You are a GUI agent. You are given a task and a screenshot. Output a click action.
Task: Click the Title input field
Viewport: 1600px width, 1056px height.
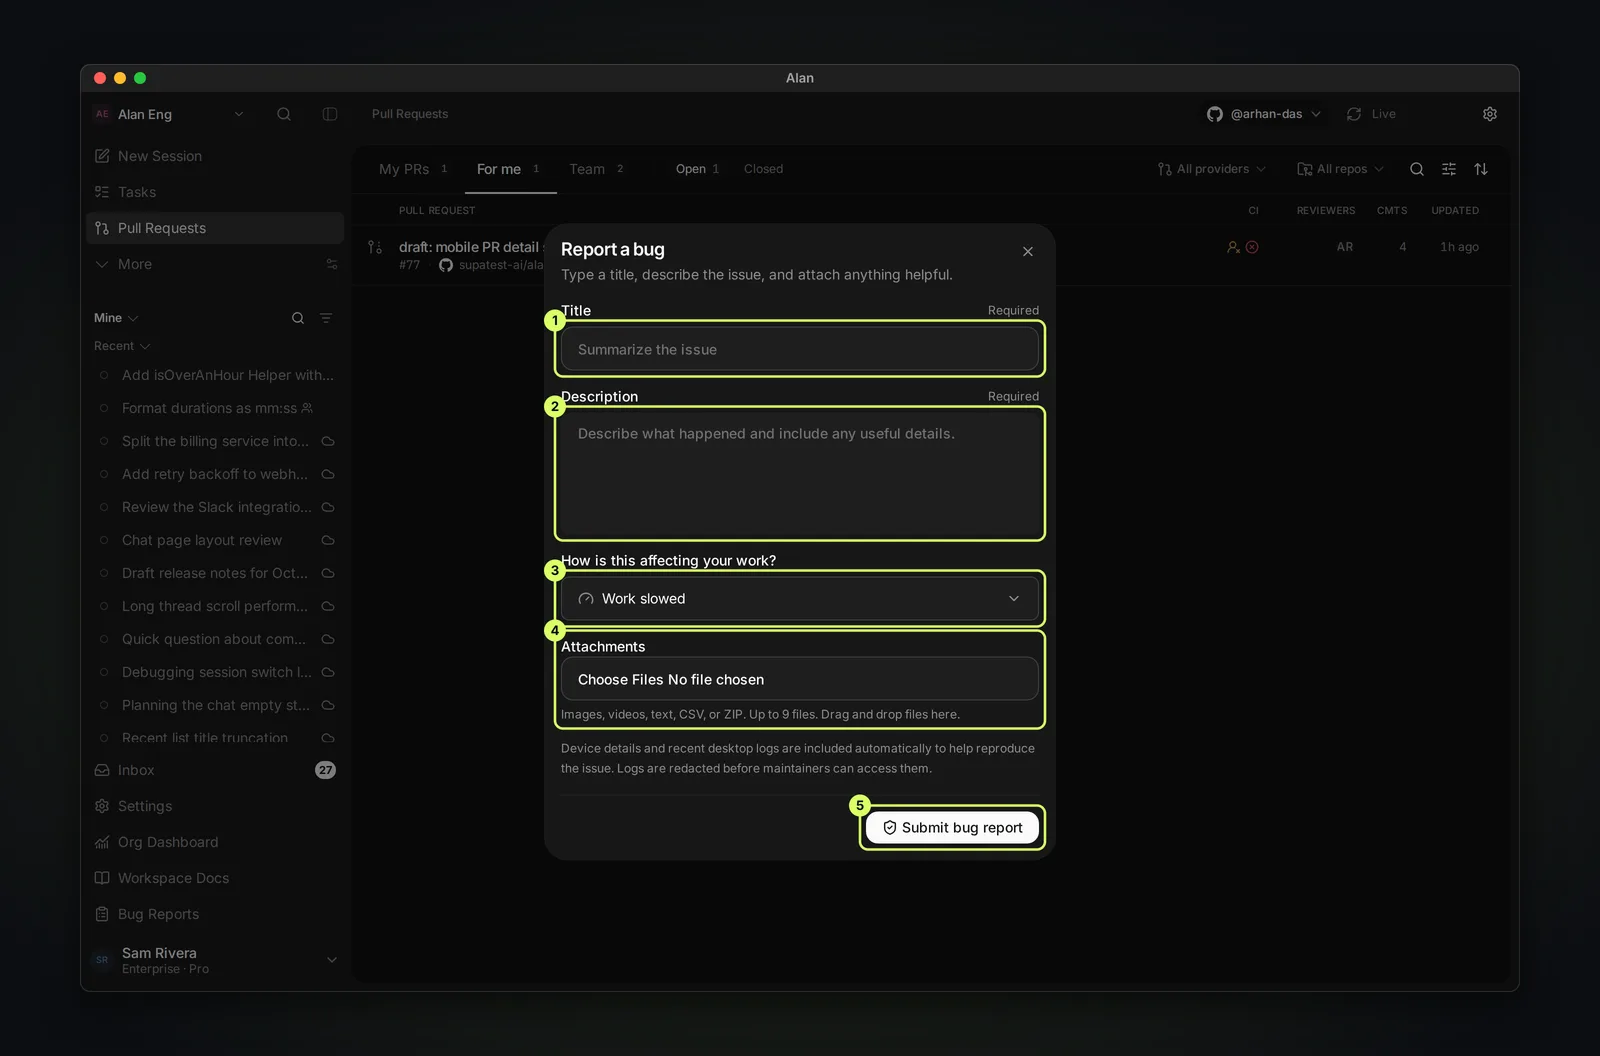click(800, 349)
